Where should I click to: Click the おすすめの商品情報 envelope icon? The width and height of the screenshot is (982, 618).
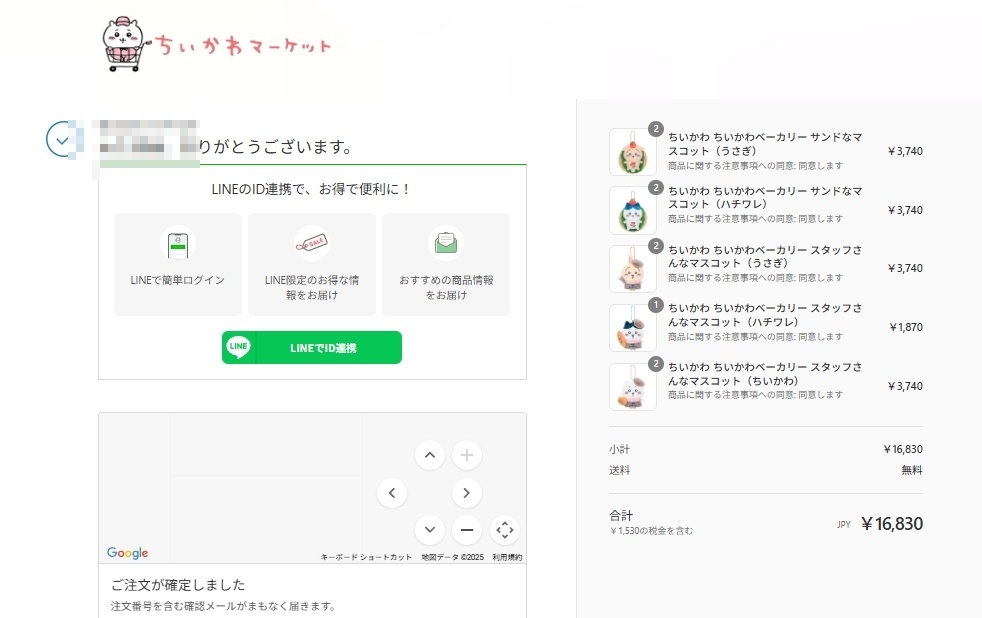click(x=446, y=243)
